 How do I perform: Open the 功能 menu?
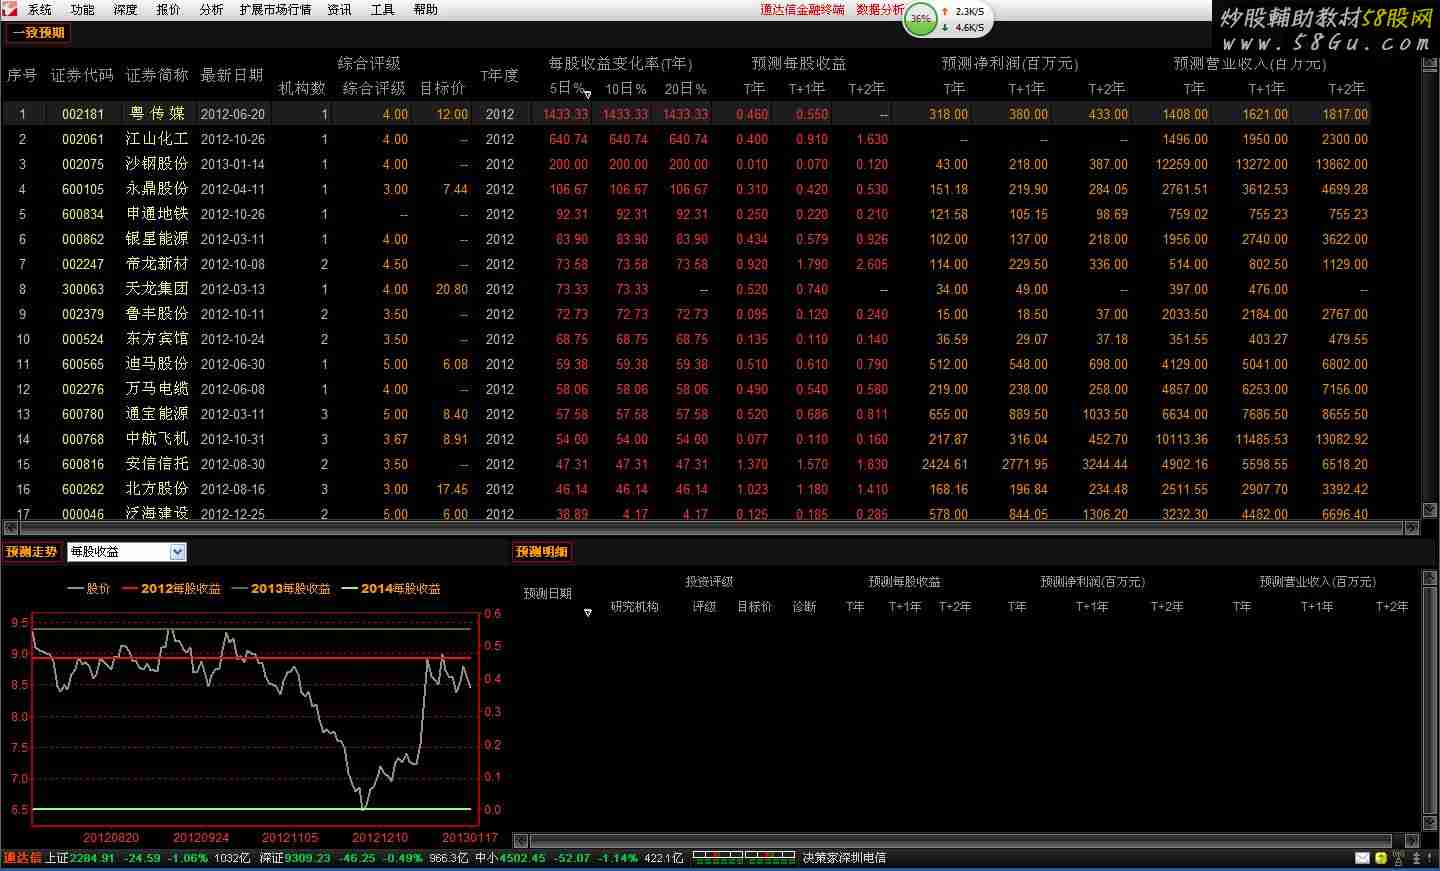pyautogui.click(x=83, y=10)
